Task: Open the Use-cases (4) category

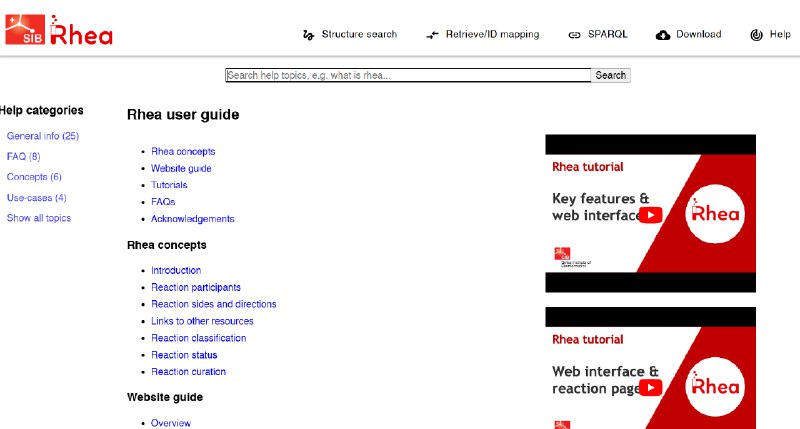Action: pyautogui.click(x=37, y=197)
